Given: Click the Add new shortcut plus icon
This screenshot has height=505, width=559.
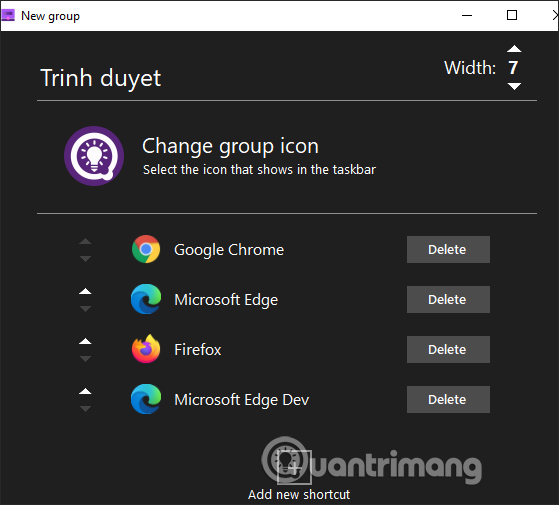Looking at the screenshot, I should click(294, 467).
